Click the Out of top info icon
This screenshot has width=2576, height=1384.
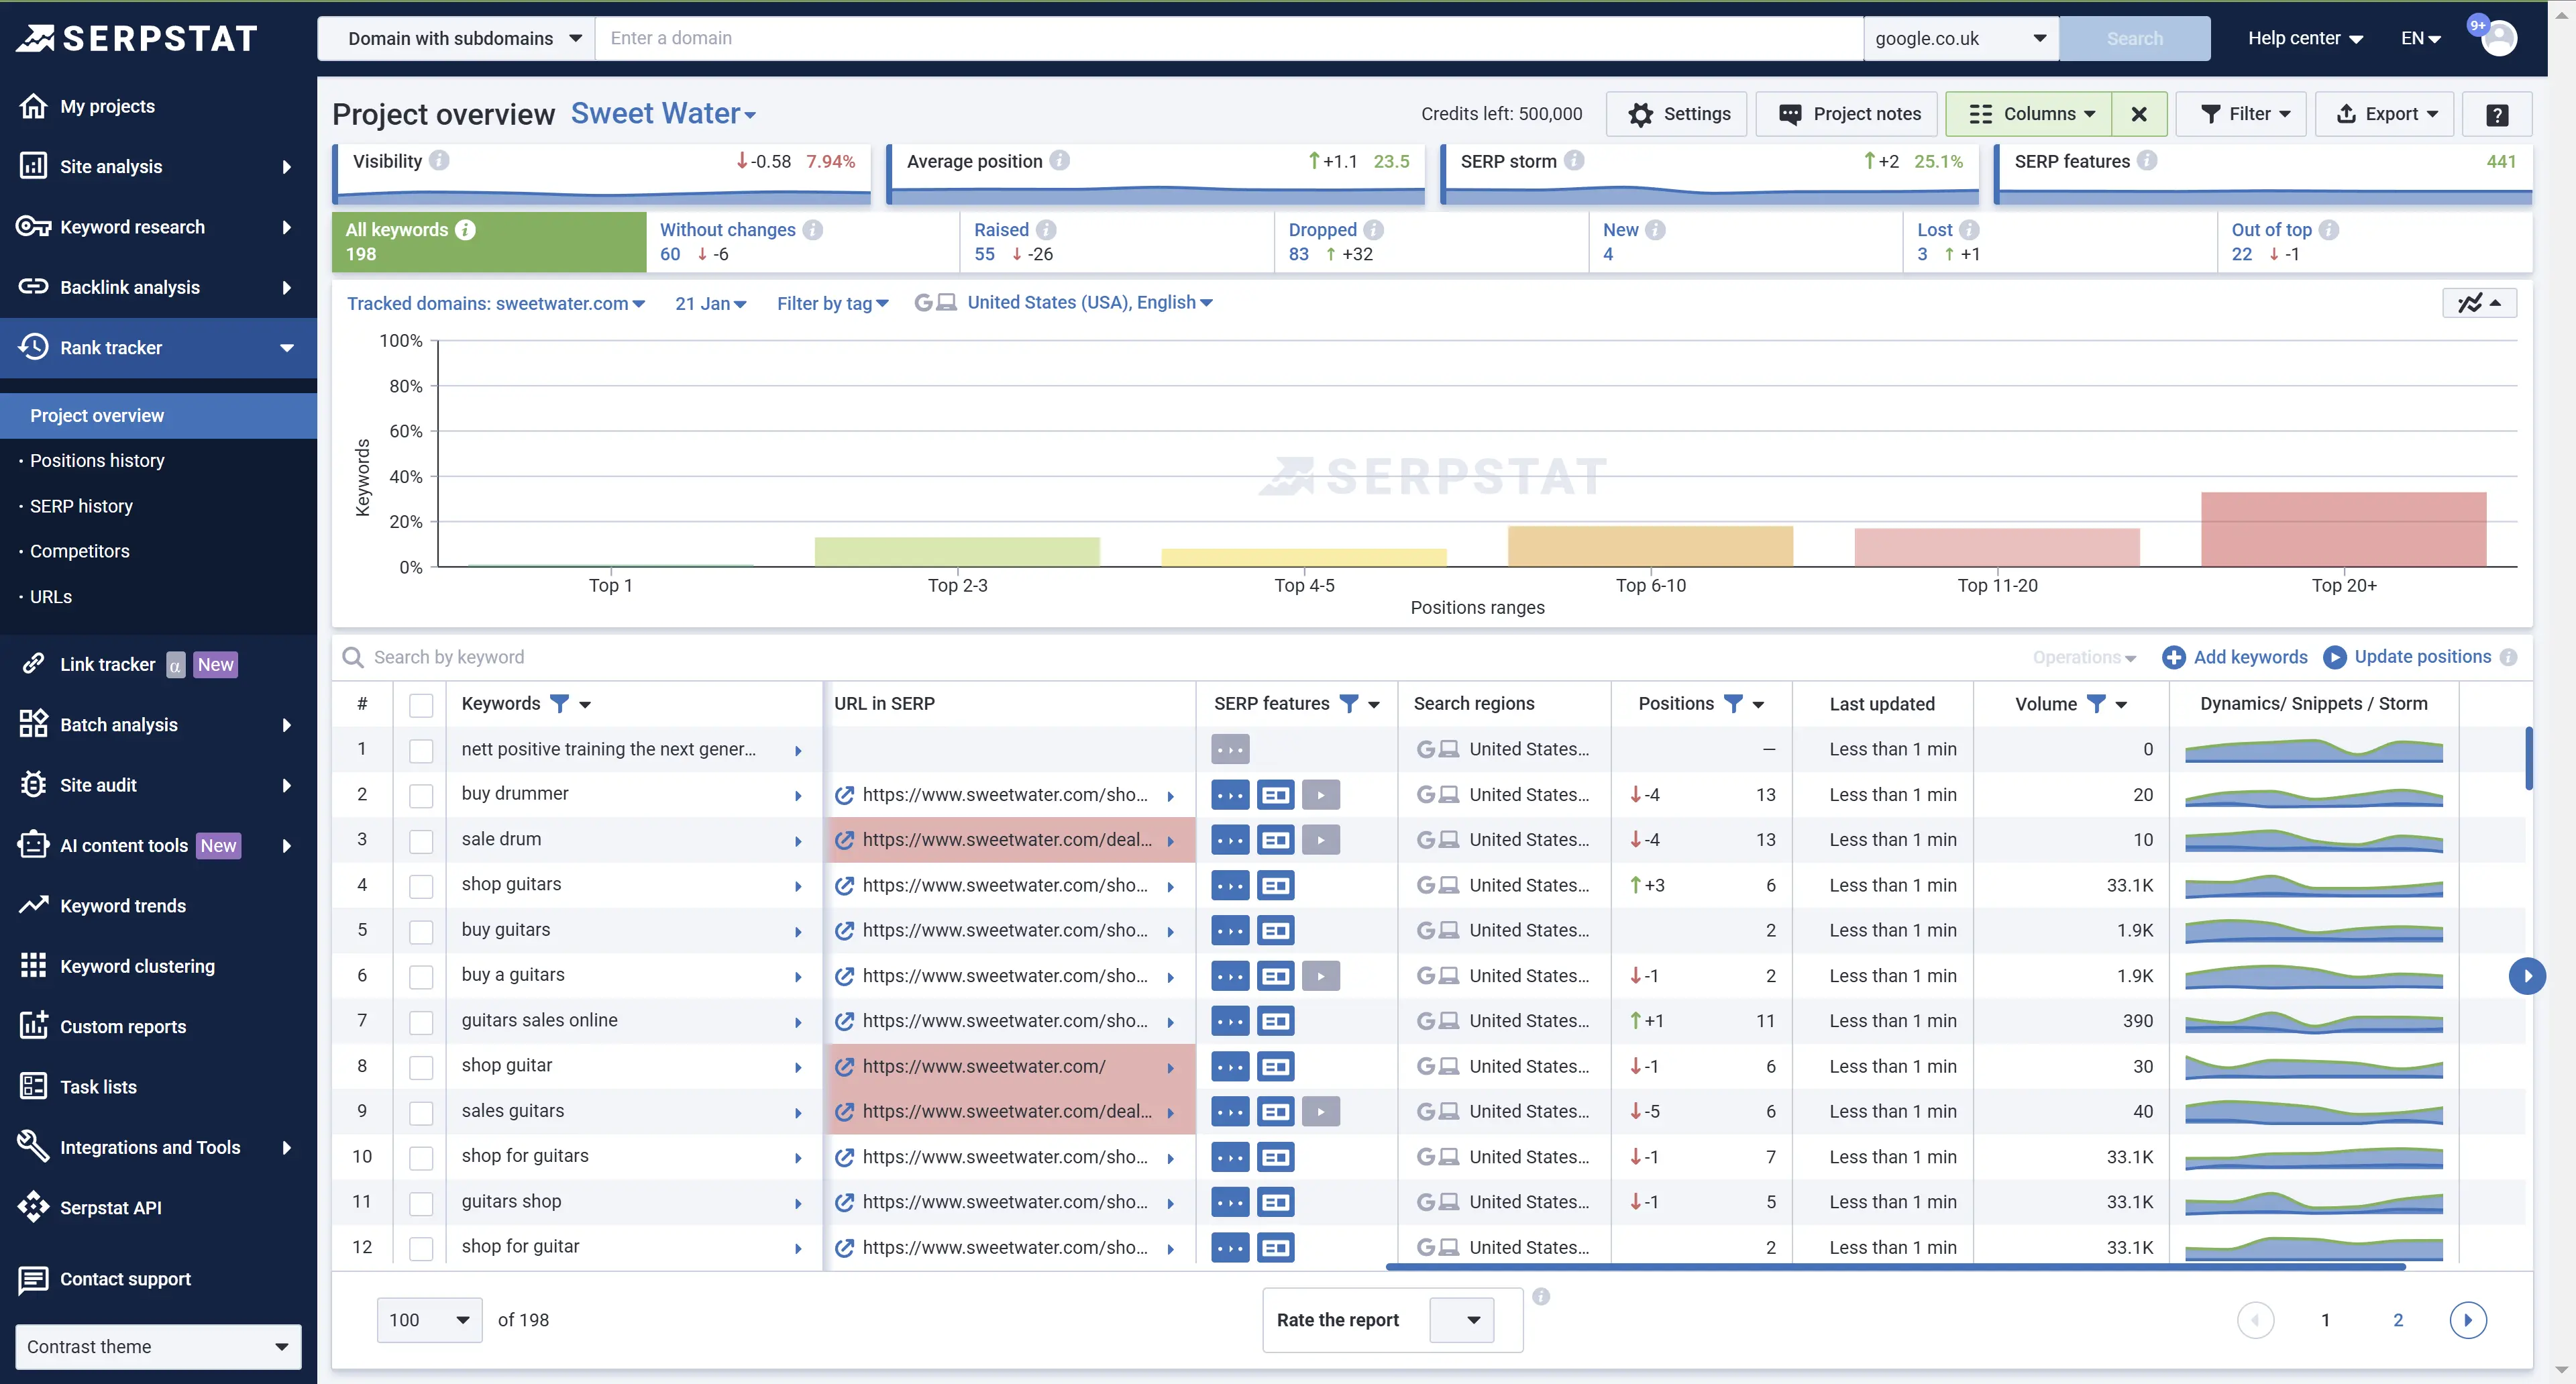click(x=2329, y=230)
